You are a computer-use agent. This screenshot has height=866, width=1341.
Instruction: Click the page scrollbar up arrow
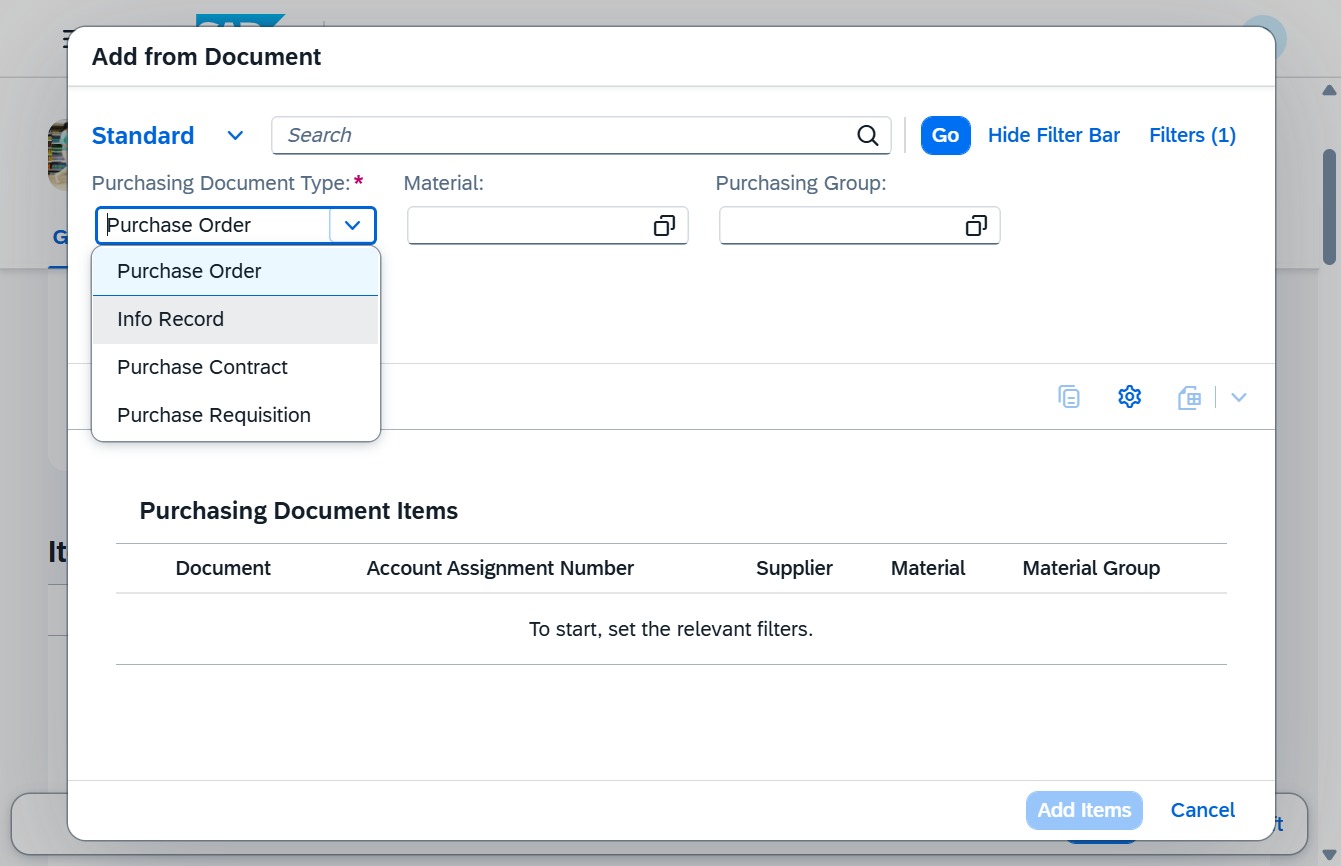1330,90
